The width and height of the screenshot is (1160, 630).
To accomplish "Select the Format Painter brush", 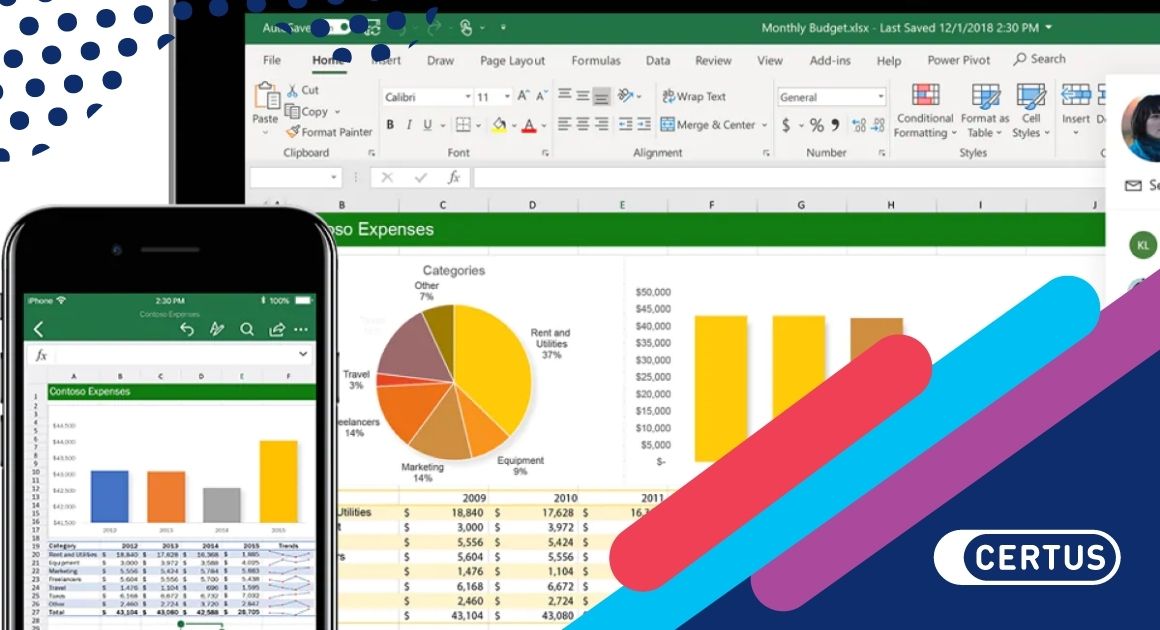I will click(293, 132).
